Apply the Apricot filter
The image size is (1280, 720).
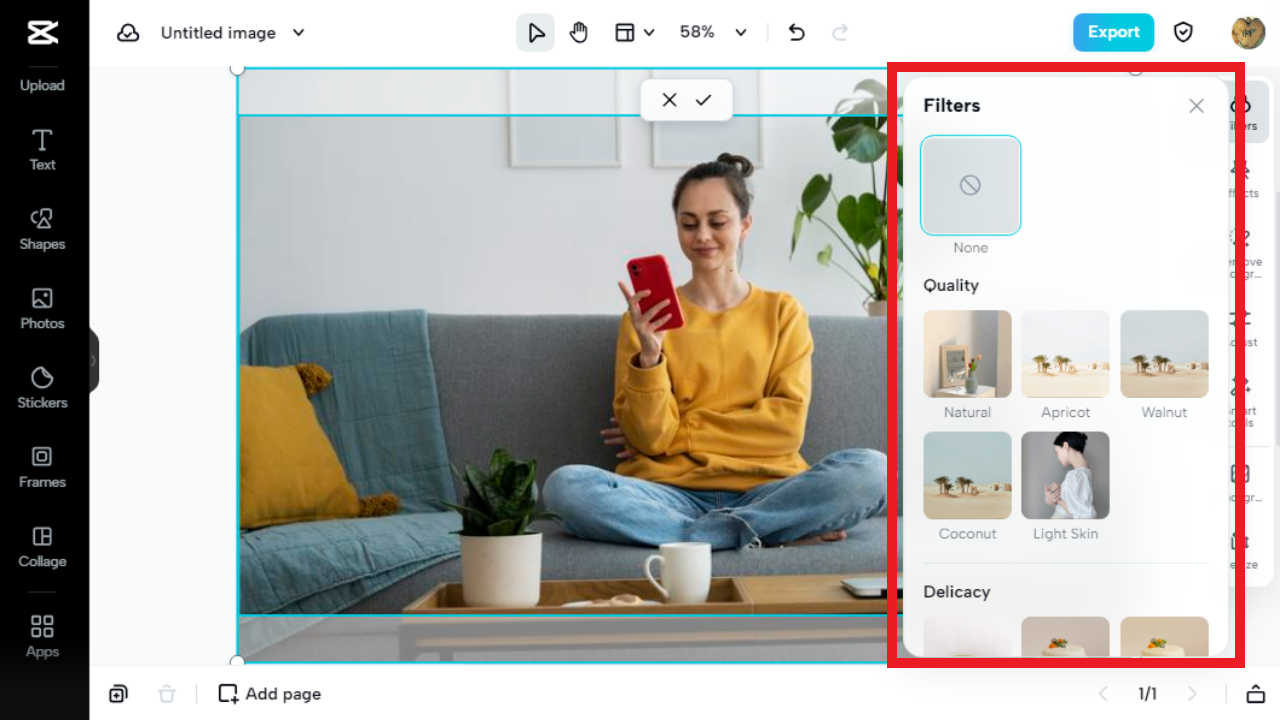(x=1065, y=354)
